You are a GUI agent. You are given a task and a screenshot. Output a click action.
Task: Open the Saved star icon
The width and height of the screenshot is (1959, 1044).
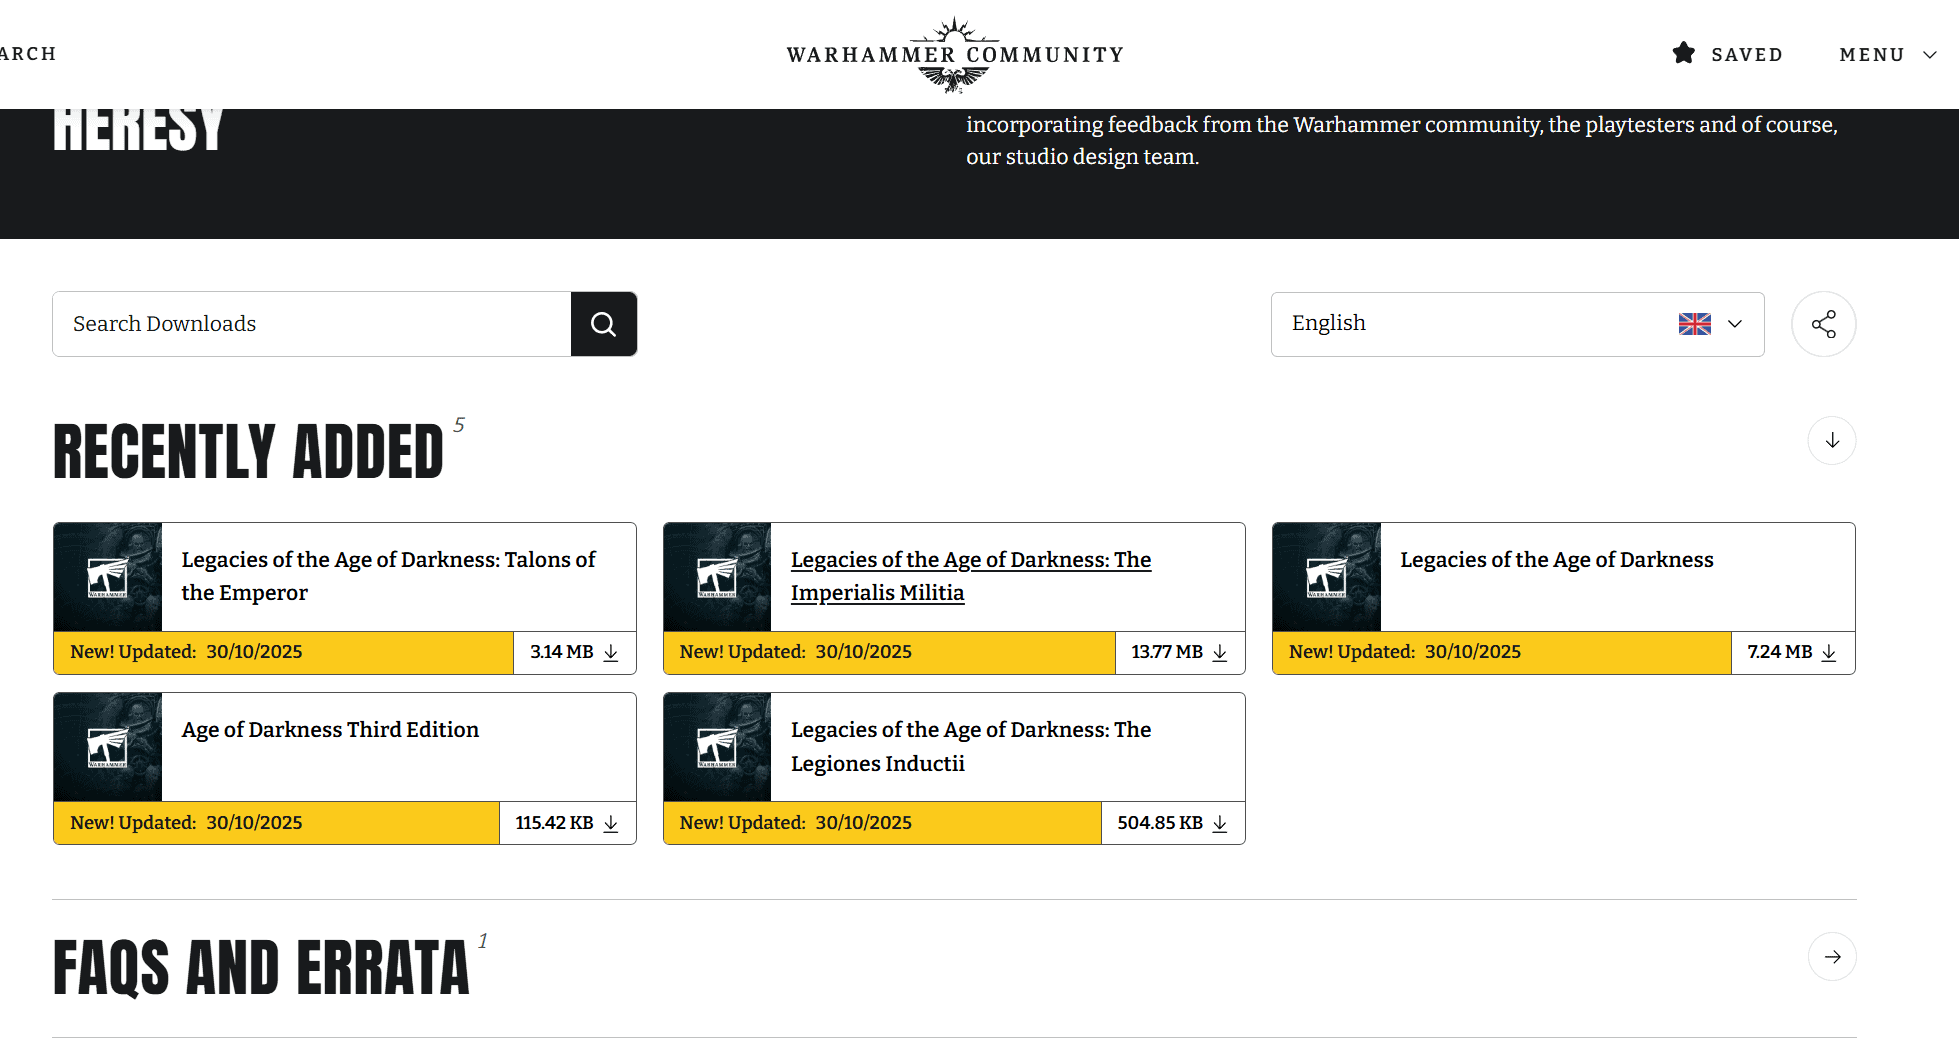[1684, 54]
